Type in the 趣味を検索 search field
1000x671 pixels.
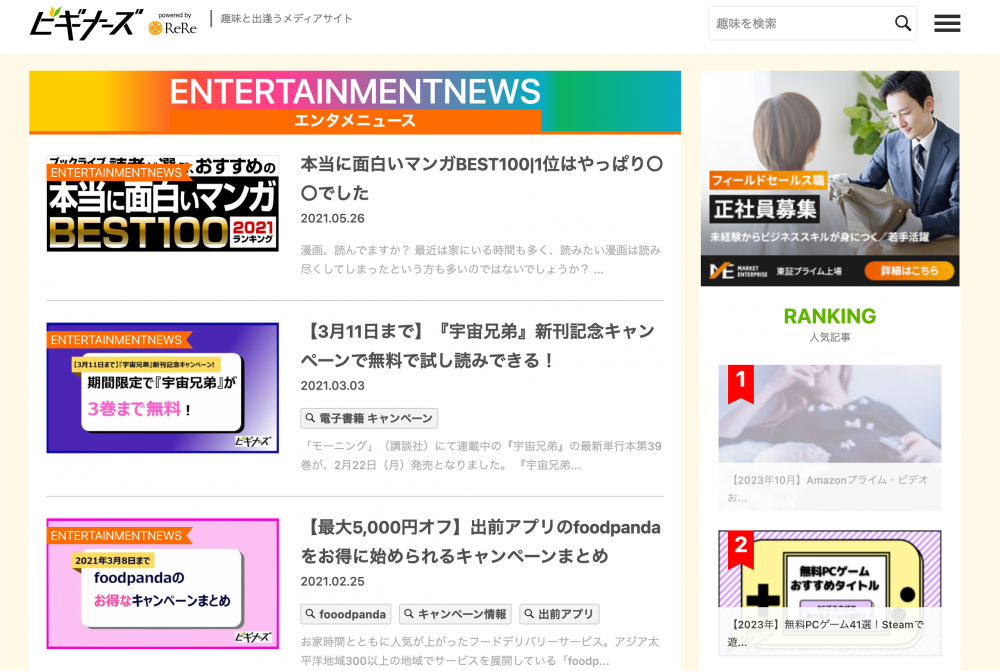(798, 23)
